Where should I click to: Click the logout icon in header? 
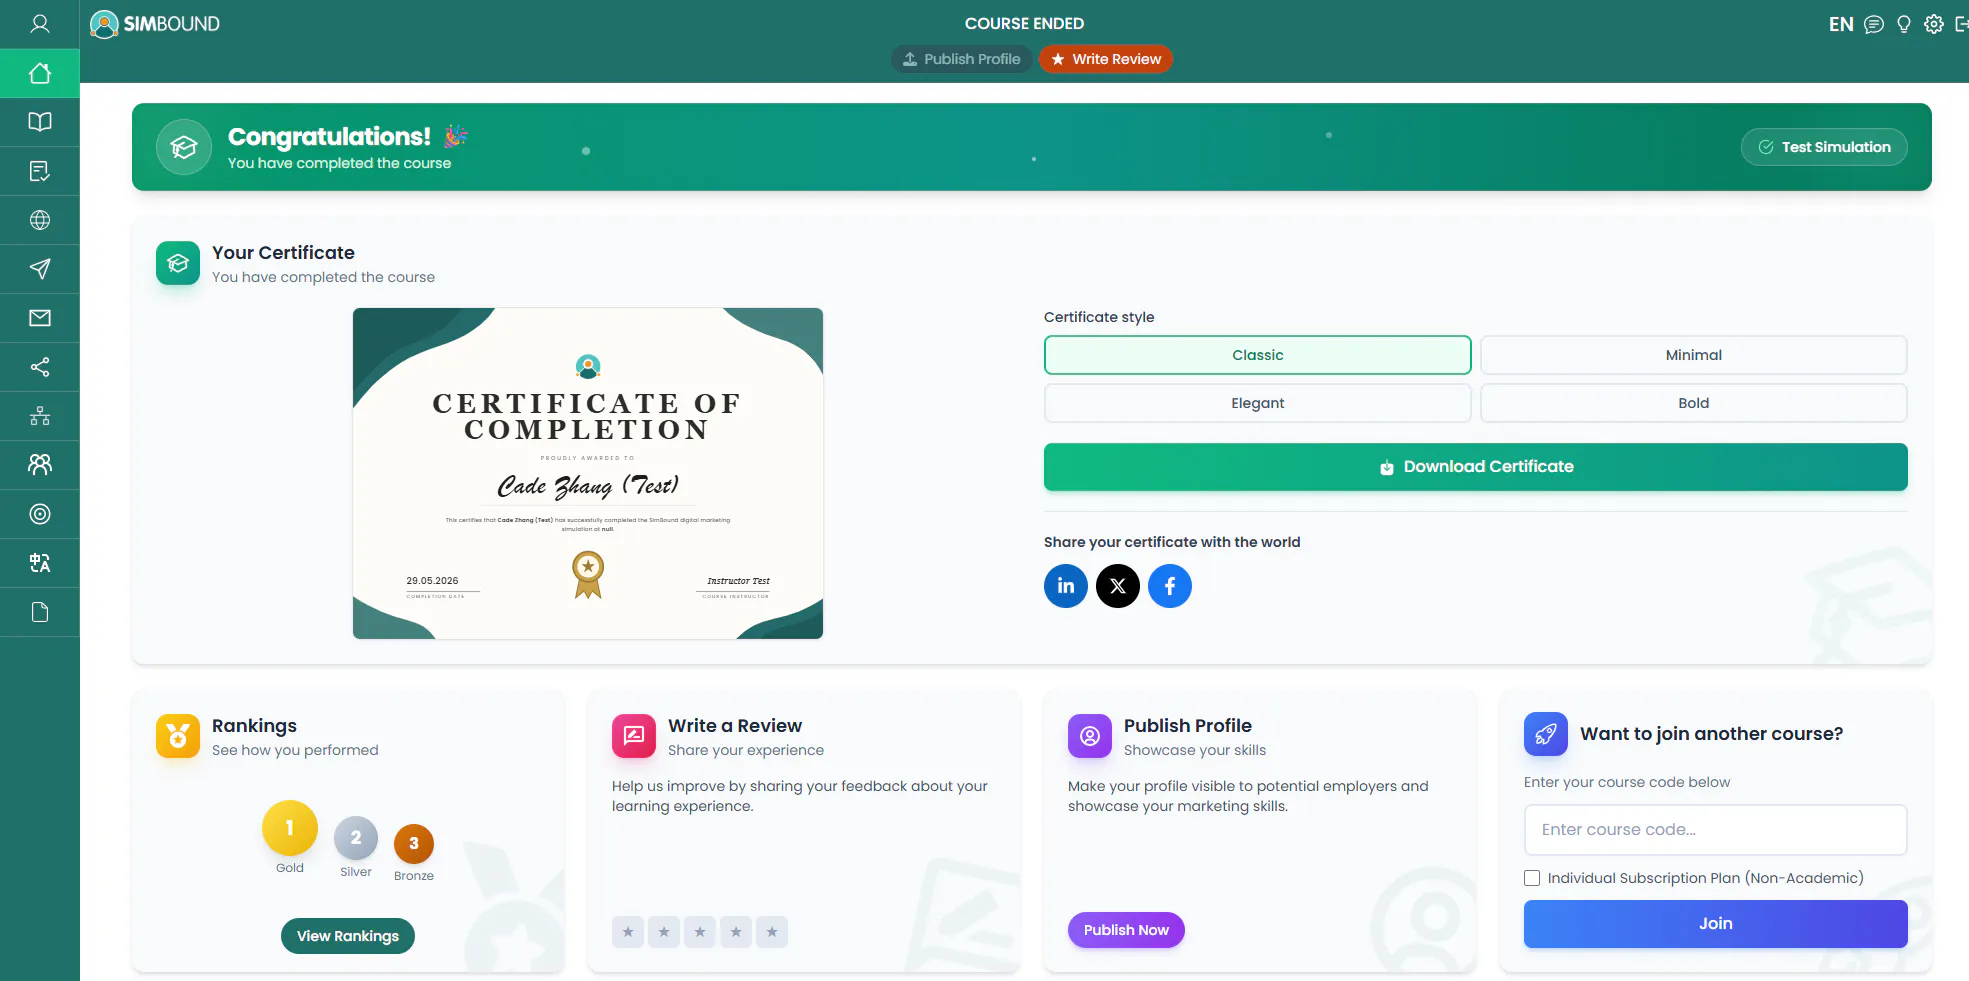(x=1961, y=24)
